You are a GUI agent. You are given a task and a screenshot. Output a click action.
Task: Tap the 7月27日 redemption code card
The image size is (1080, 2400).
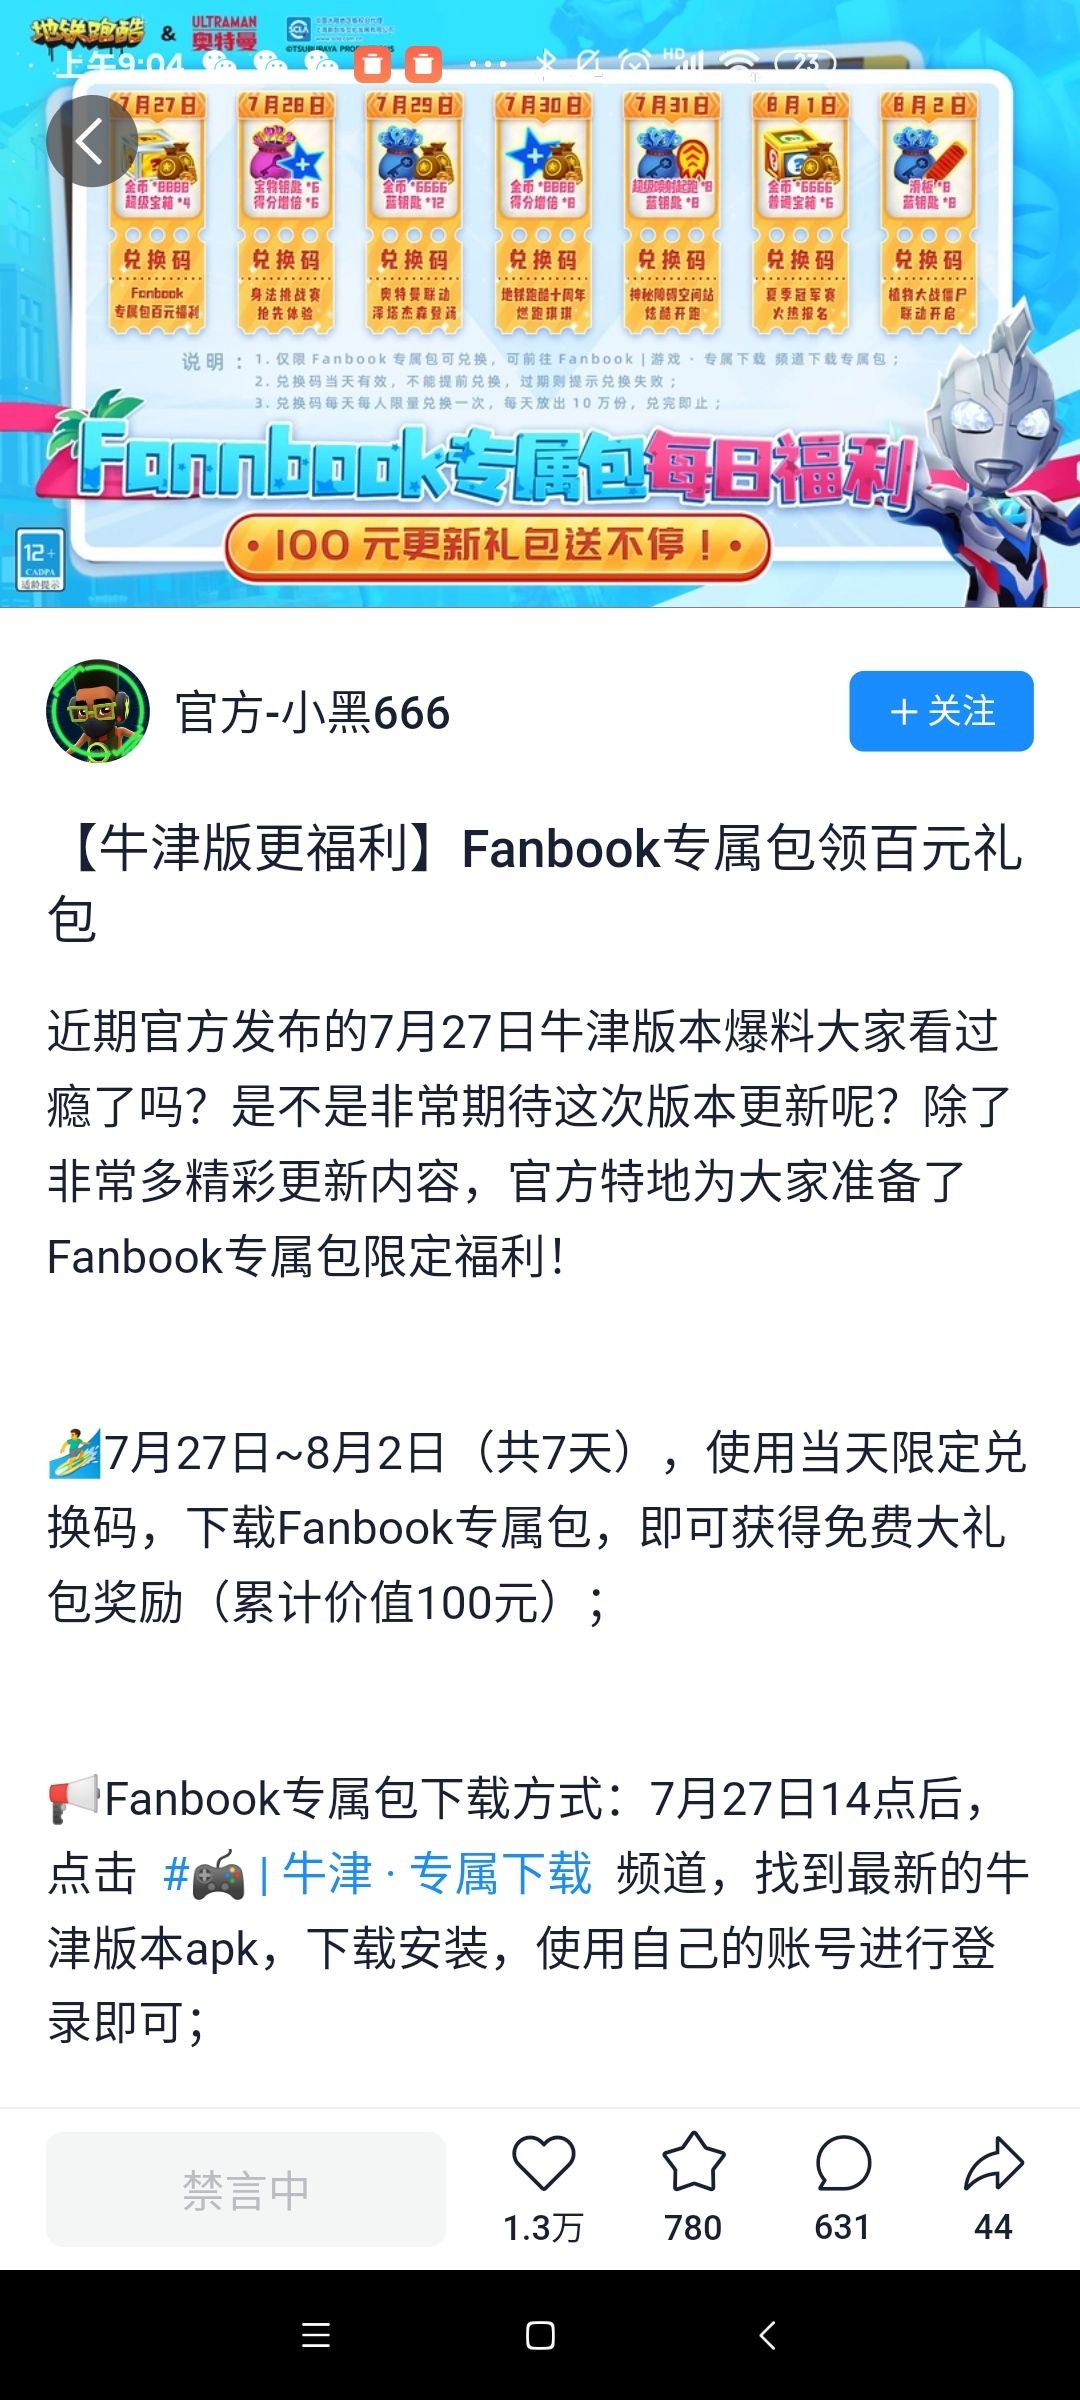157,211
